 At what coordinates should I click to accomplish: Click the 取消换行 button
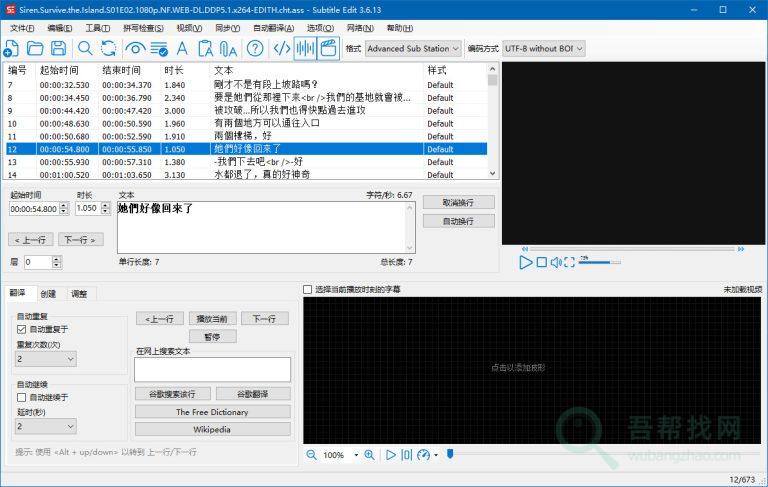tap(458, 202)
